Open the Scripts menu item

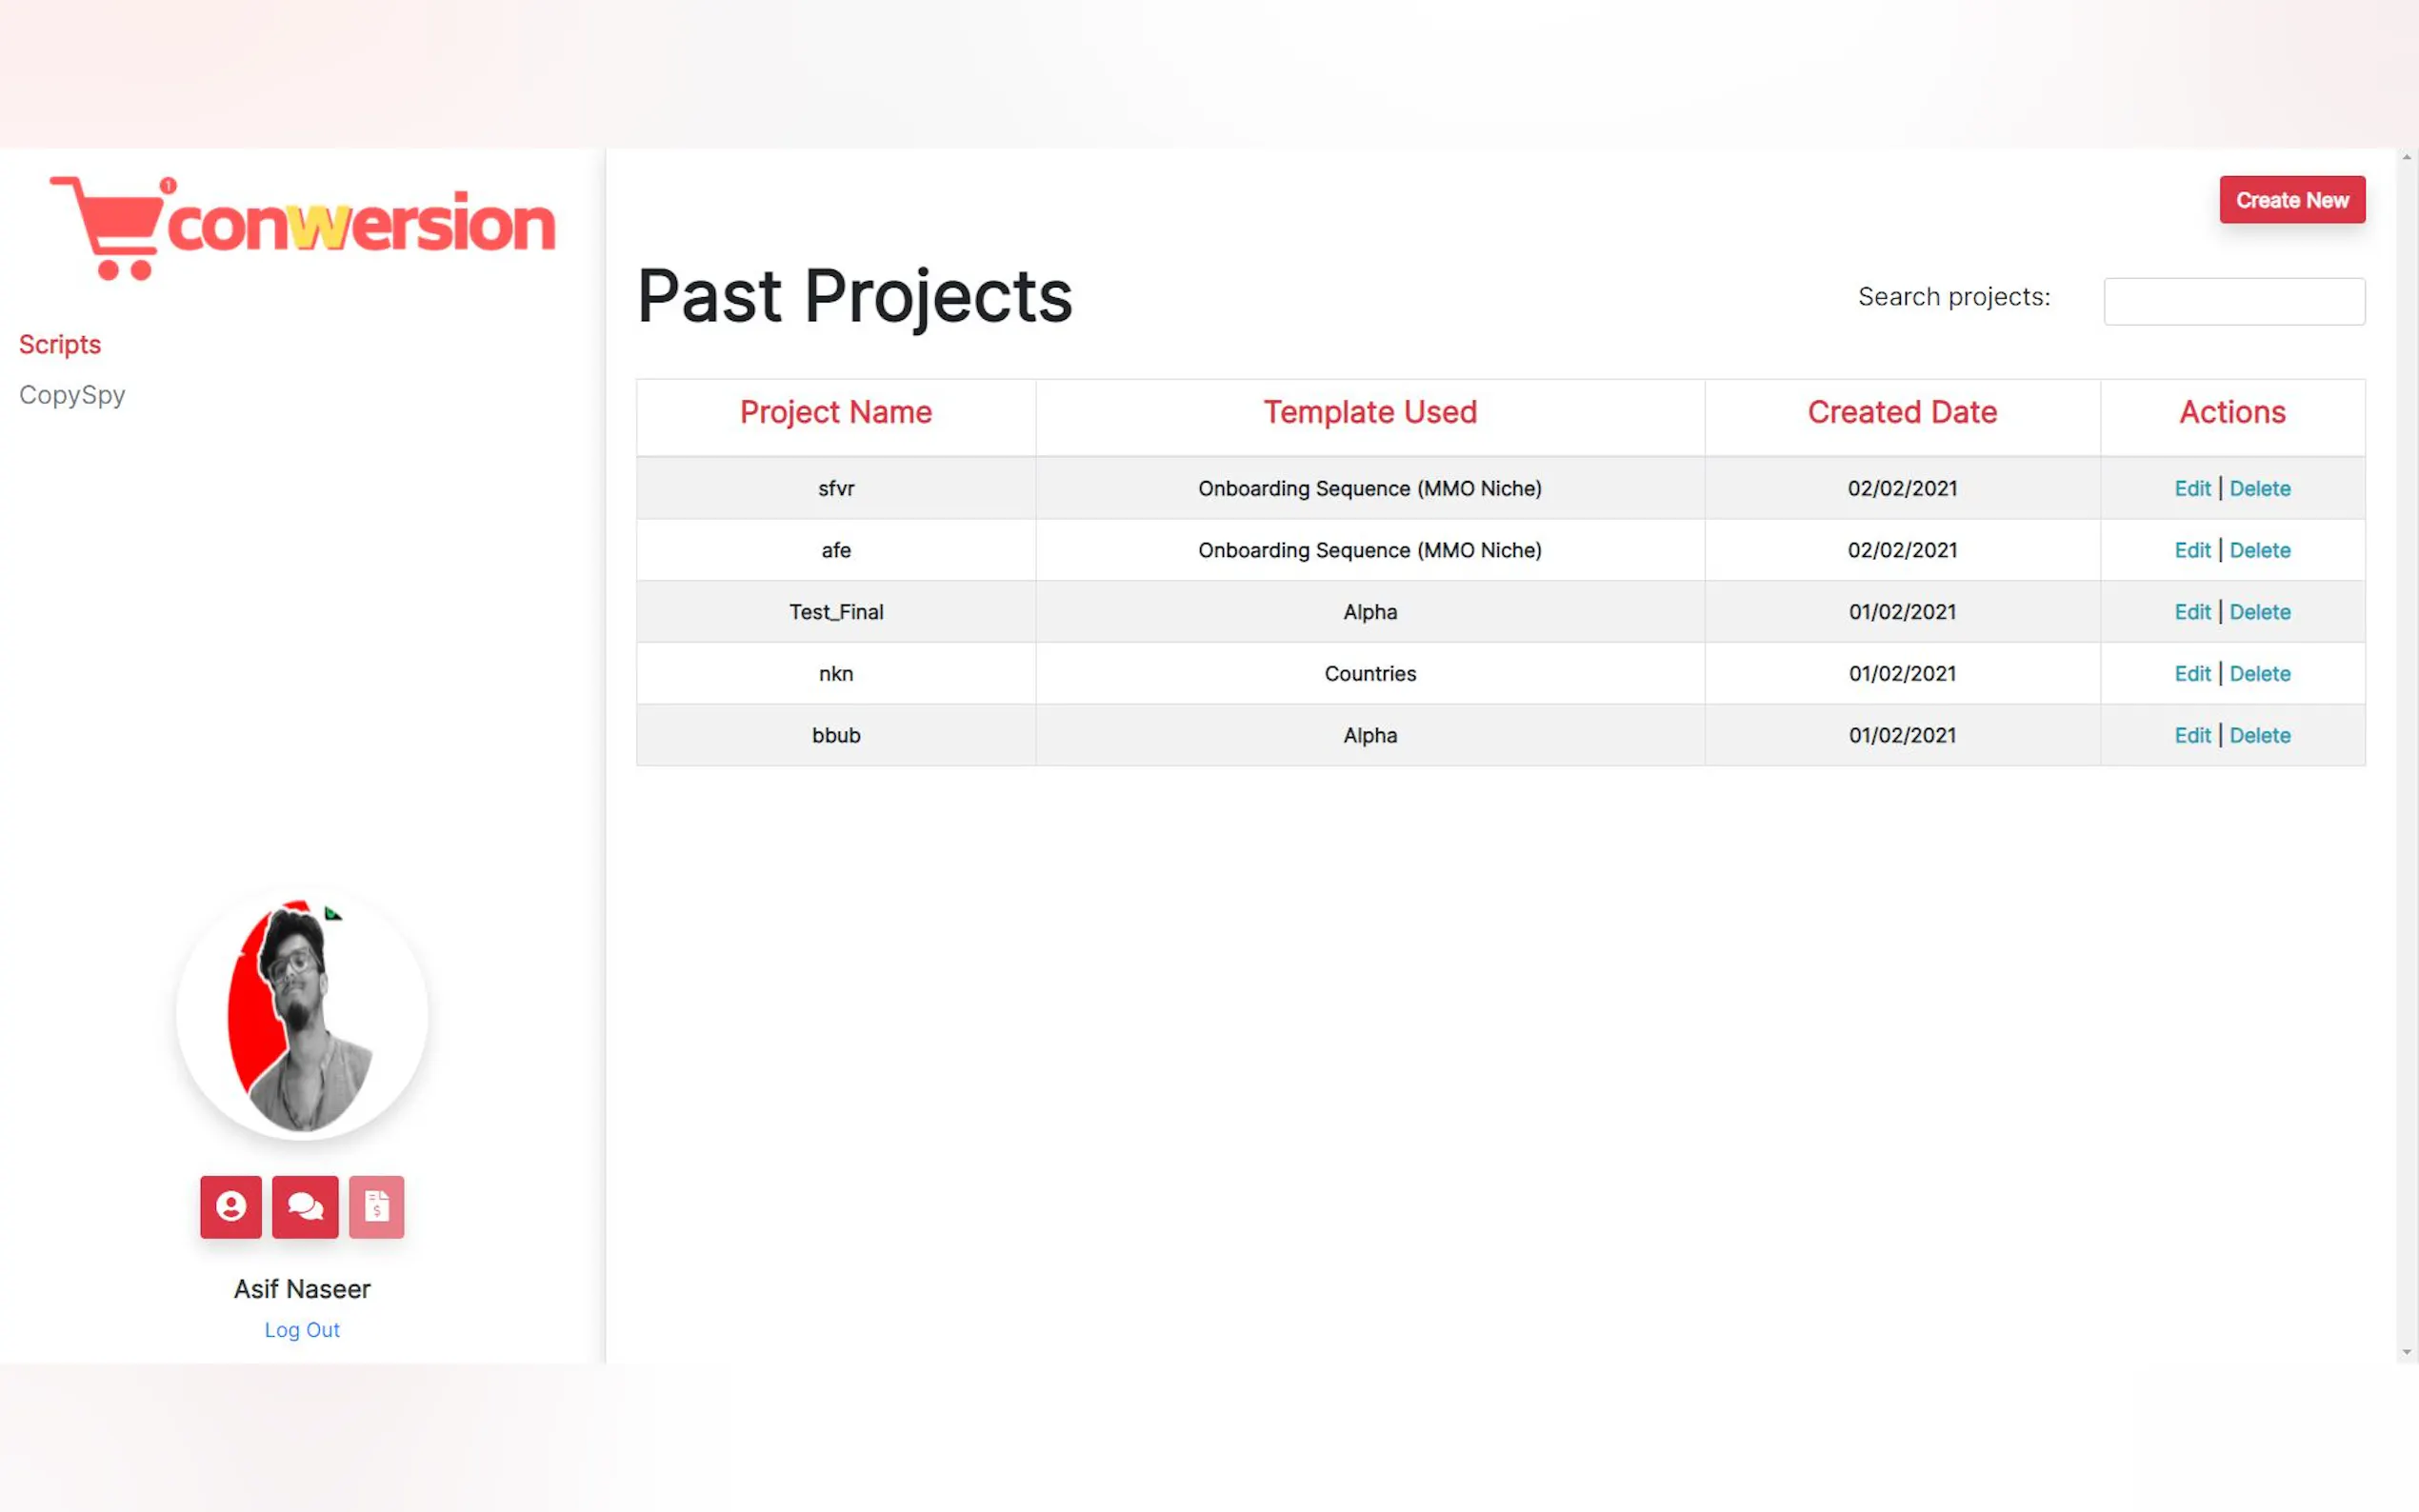click(60, 344)
